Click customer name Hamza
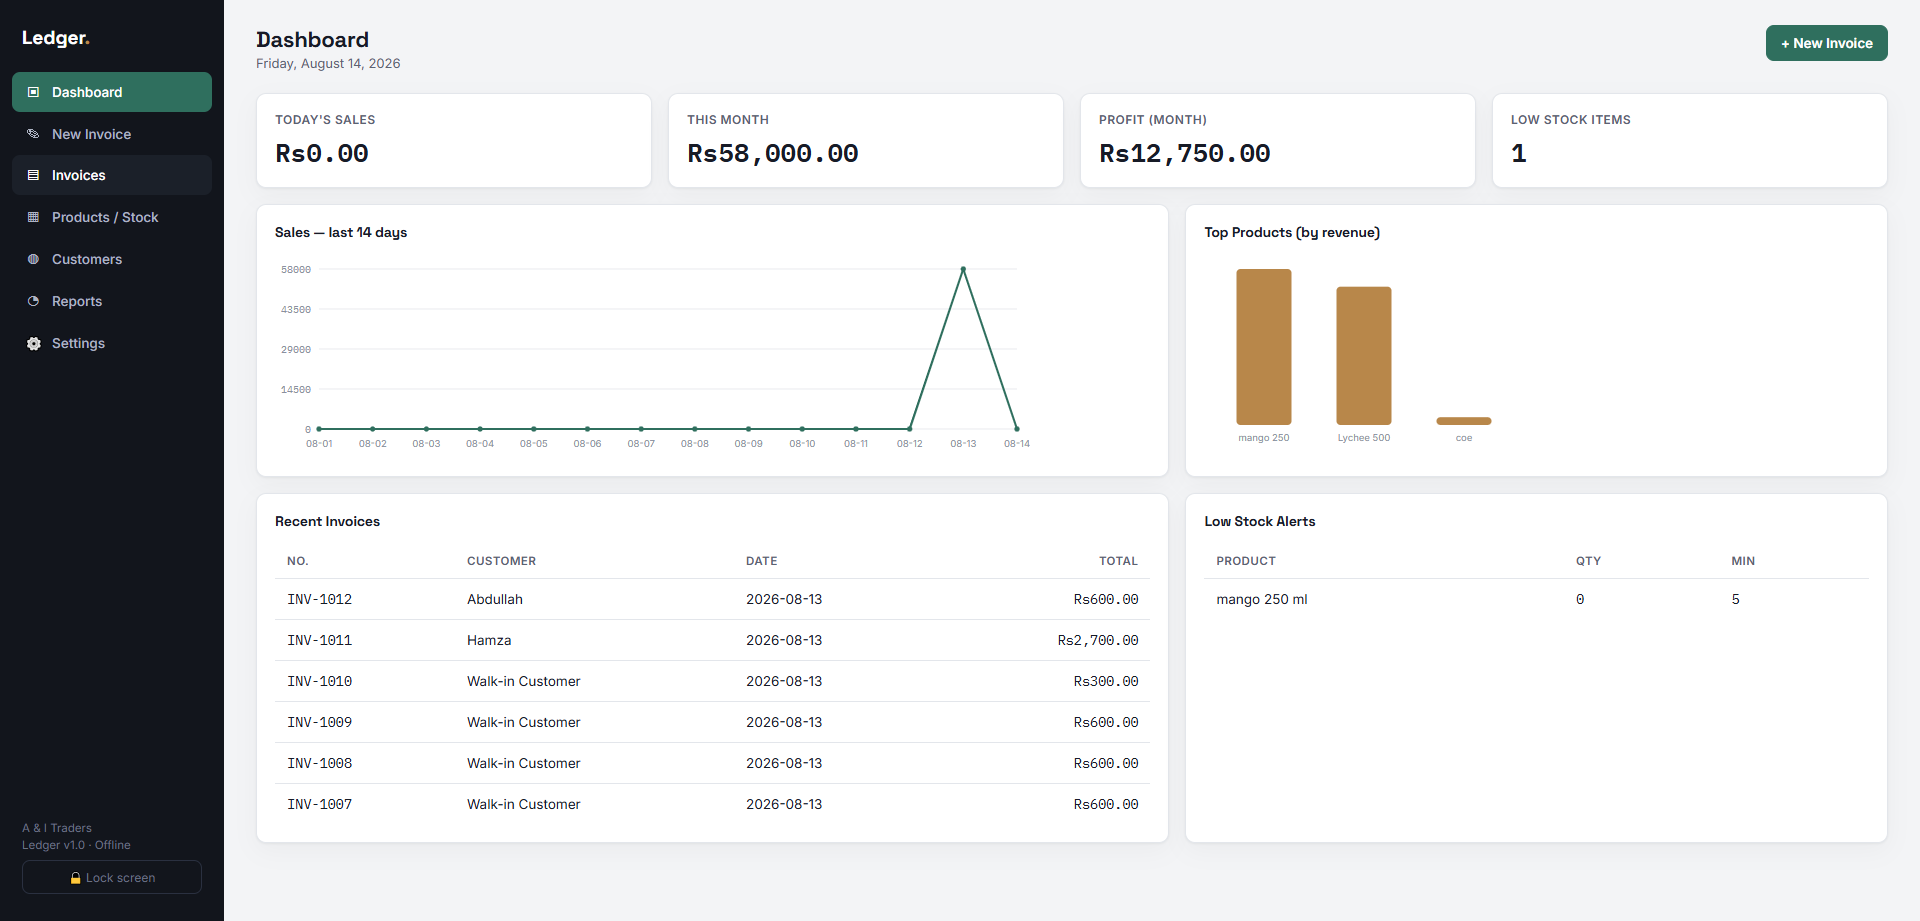 [489, 640]
